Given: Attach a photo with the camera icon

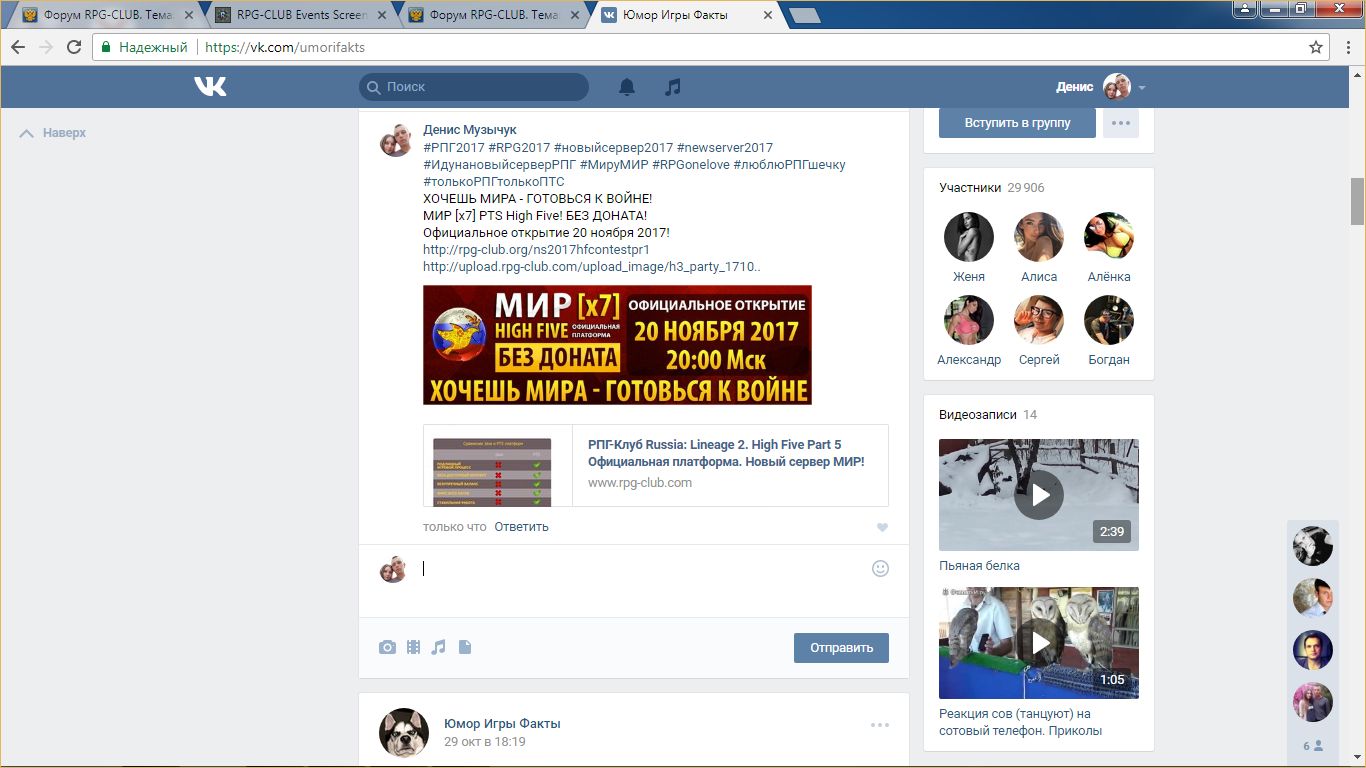Looking at the screenshot, I should point(387,647).
